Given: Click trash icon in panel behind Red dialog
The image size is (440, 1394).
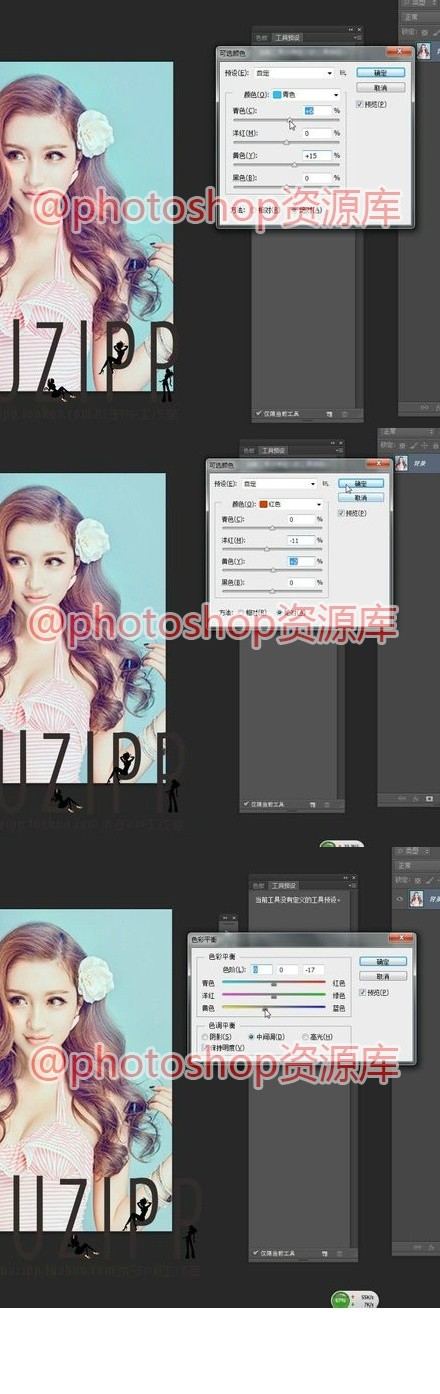Looking at the screenshot, I should 327,804.
